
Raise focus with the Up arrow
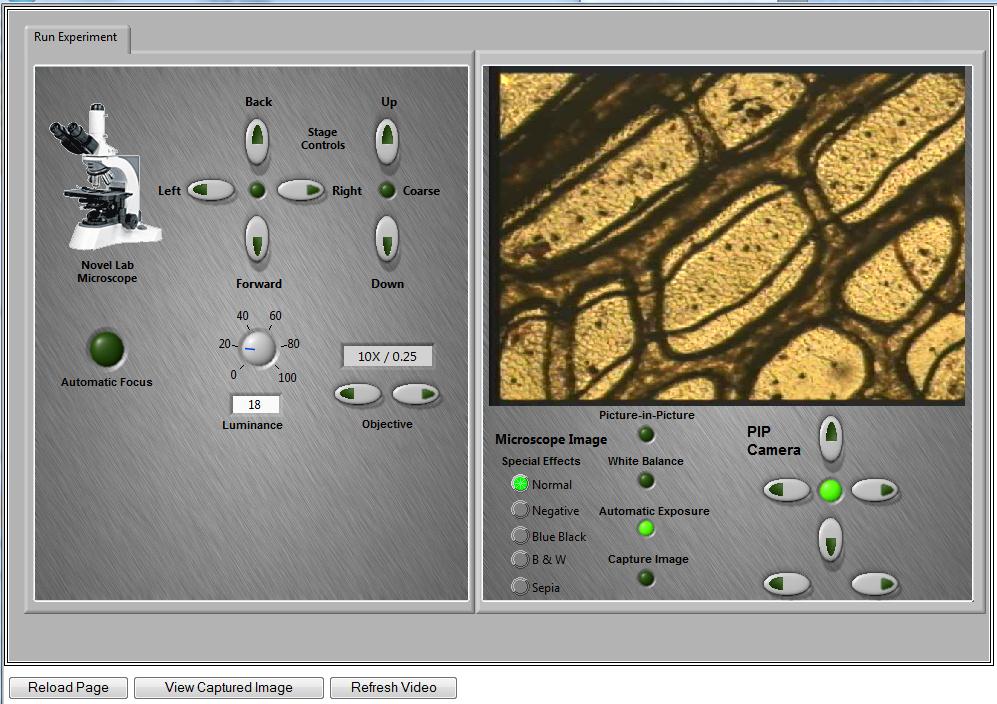pos(387,140)
